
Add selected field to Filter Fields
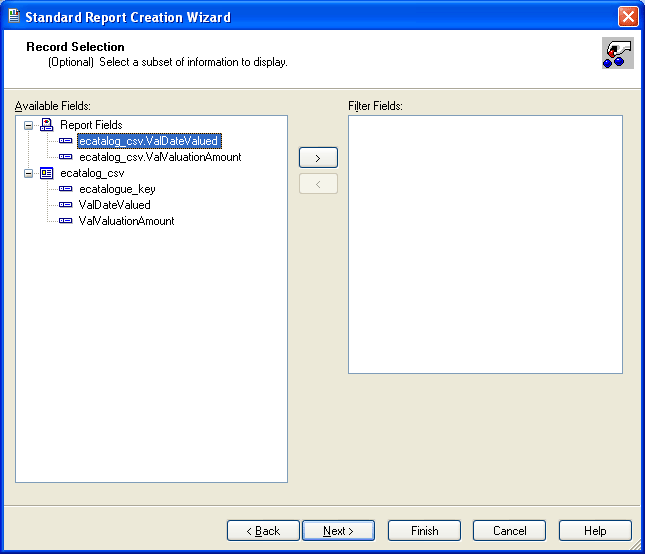(318, 158)
